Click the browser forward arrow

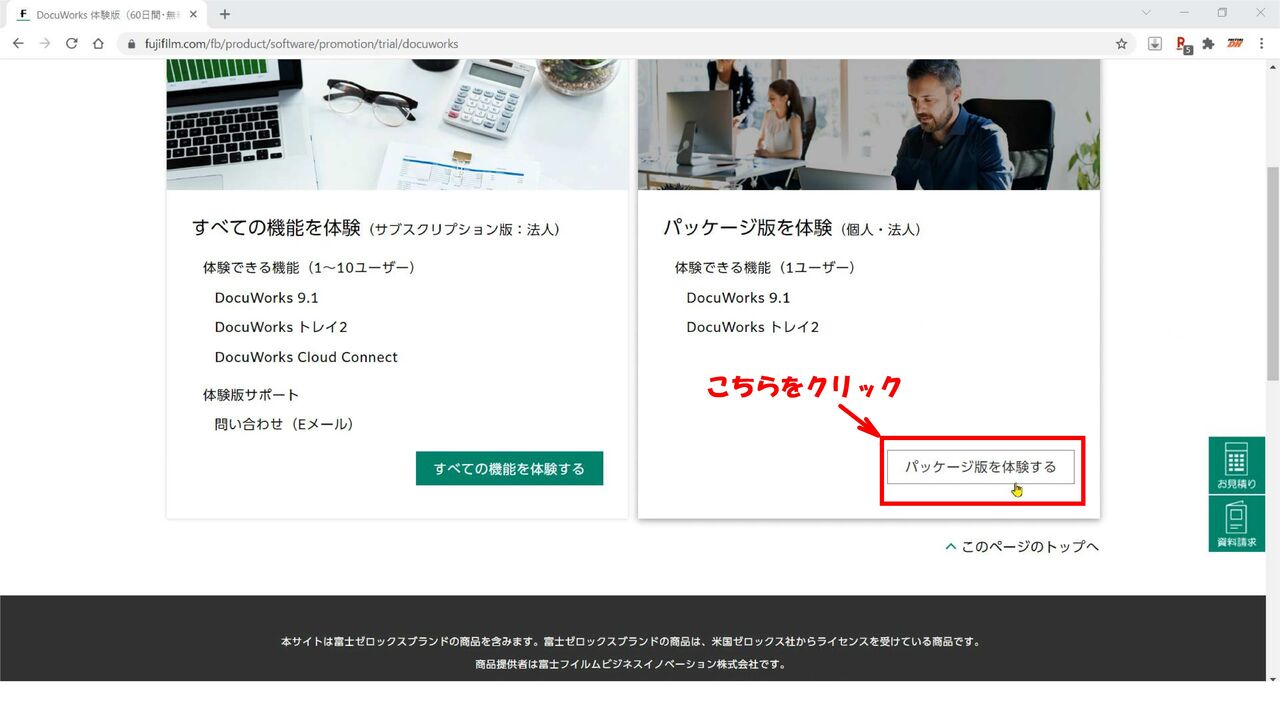point(45,44)
